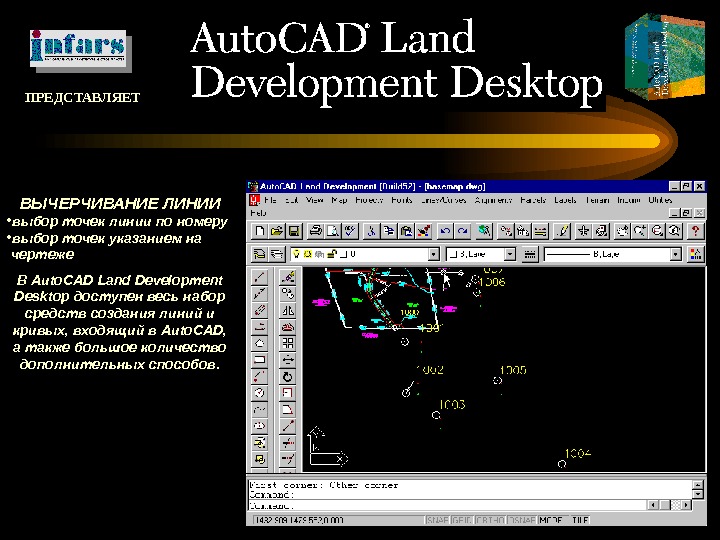Screen dimensions: 720x540
Task: Toggle the layer freeze sun icon
Action: (308, 254)
